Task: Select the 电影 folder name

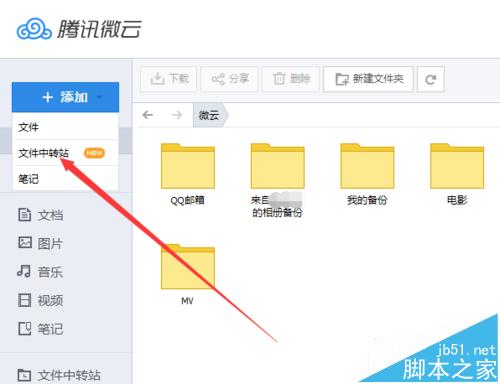Action: click(457, 200)
